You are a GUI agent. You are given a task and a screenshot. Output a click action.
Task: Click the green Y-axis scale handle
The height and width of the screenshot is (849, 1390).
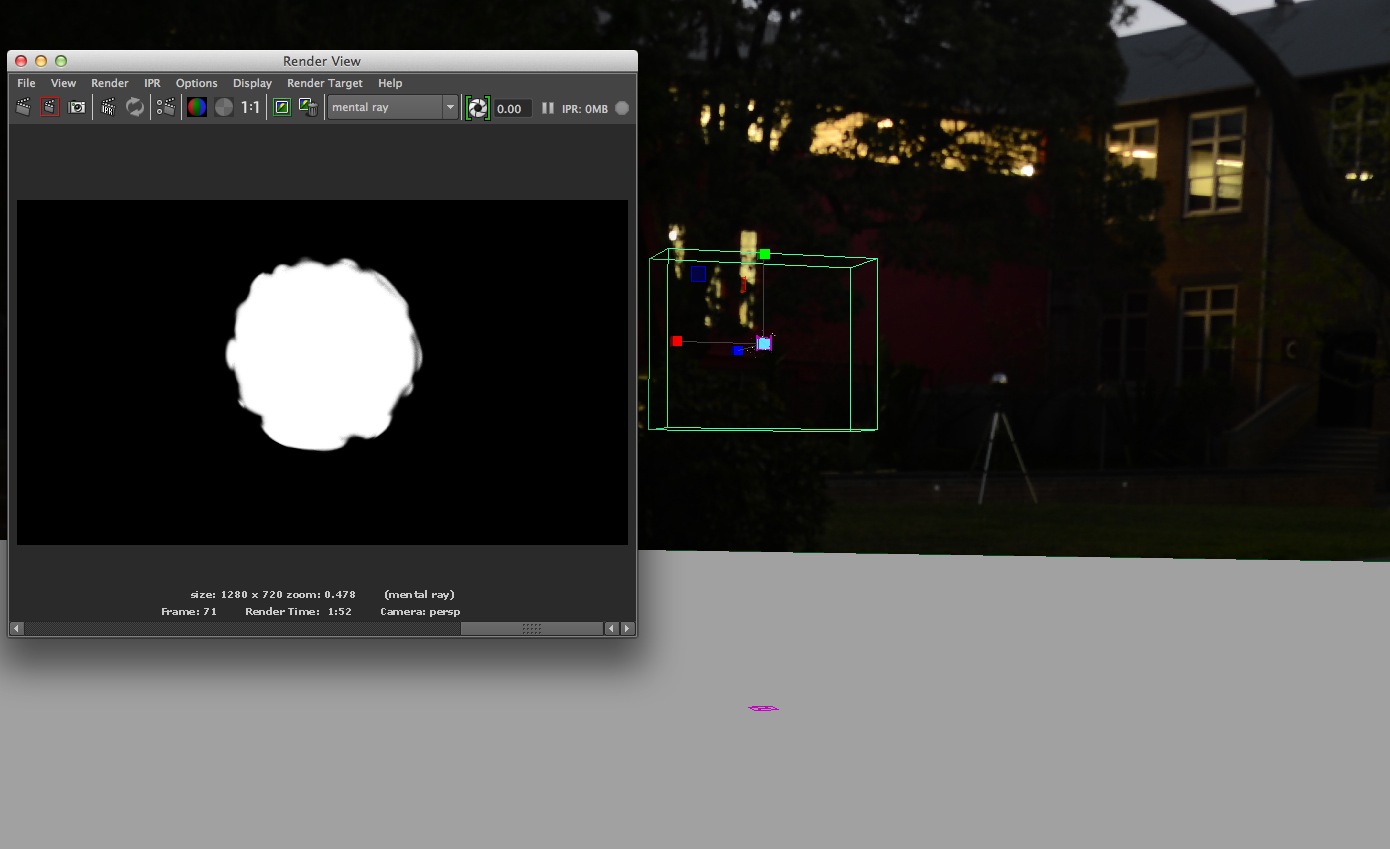(x=765, y=254)
